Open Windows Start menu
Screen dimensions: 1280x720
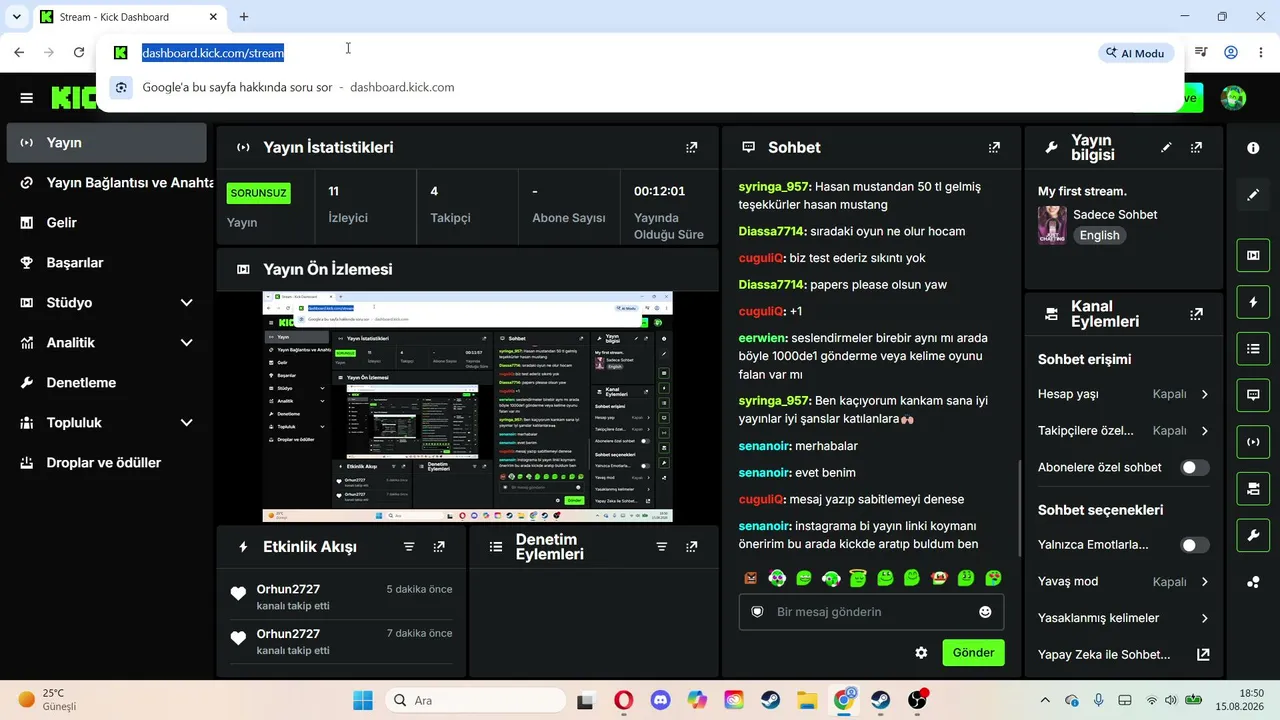tap(362, 700)
